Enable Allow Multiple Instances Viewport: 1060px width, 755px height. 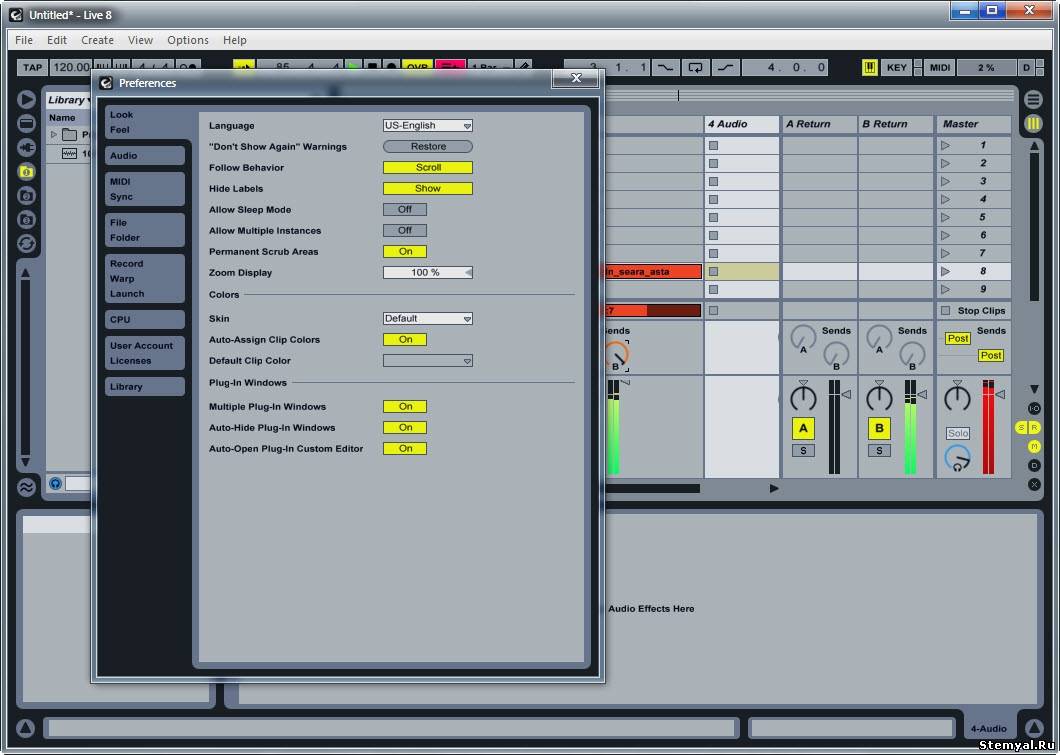pyautogui.click(x=405, y=230)
